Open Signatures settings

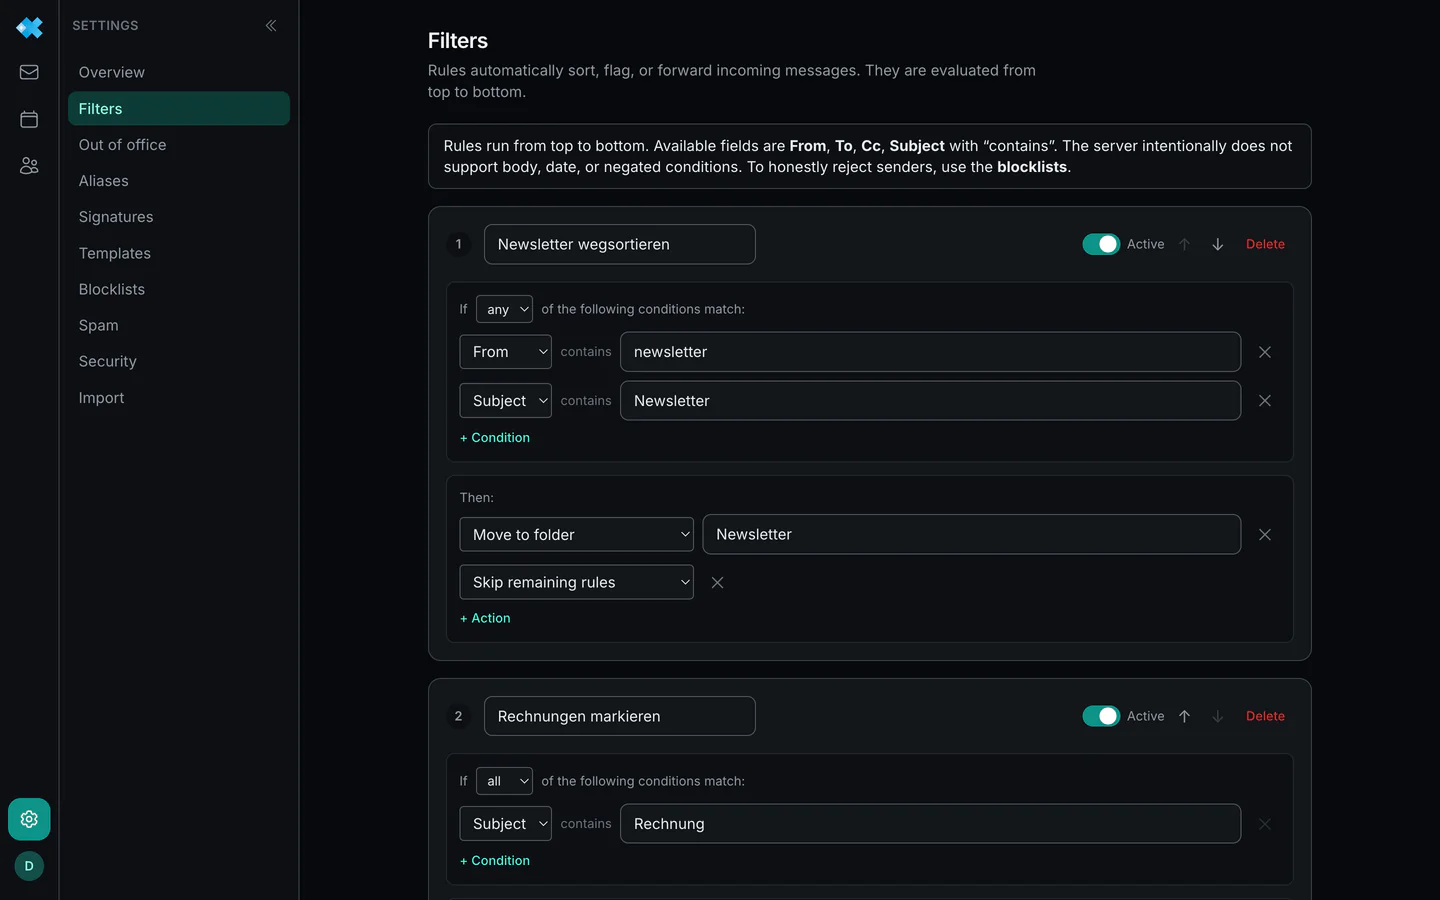[x=179, y=217]
